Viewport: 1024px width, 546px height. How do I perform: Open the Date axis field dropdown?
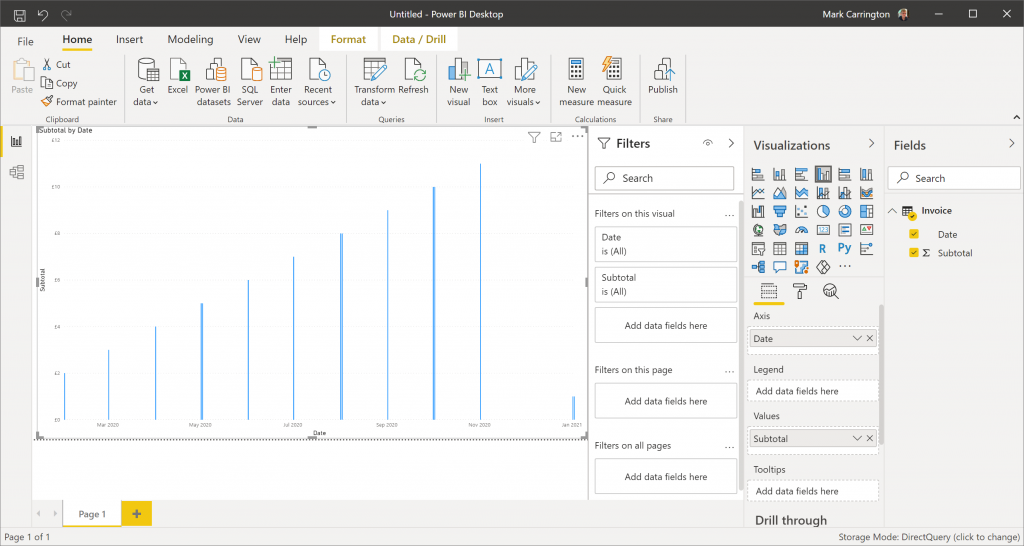click(857, 338)
